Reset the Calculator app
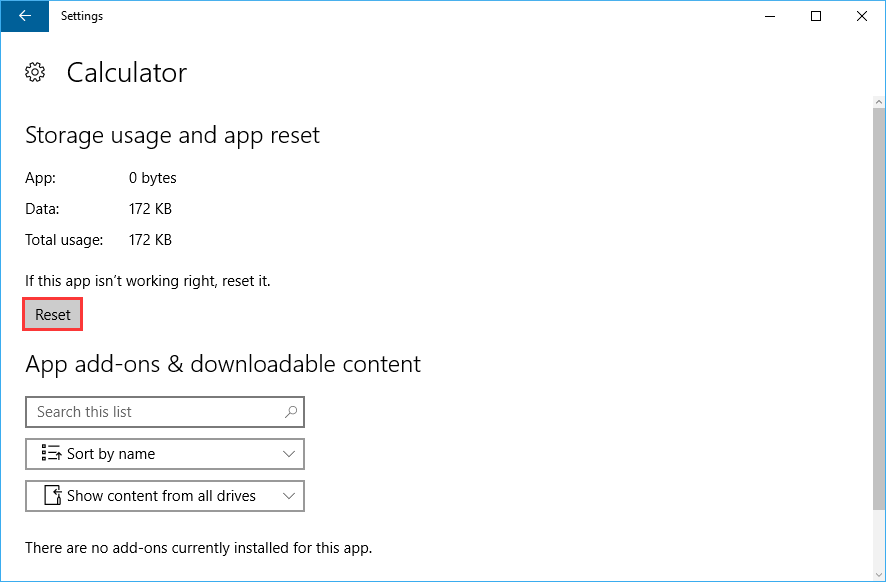 53,314
